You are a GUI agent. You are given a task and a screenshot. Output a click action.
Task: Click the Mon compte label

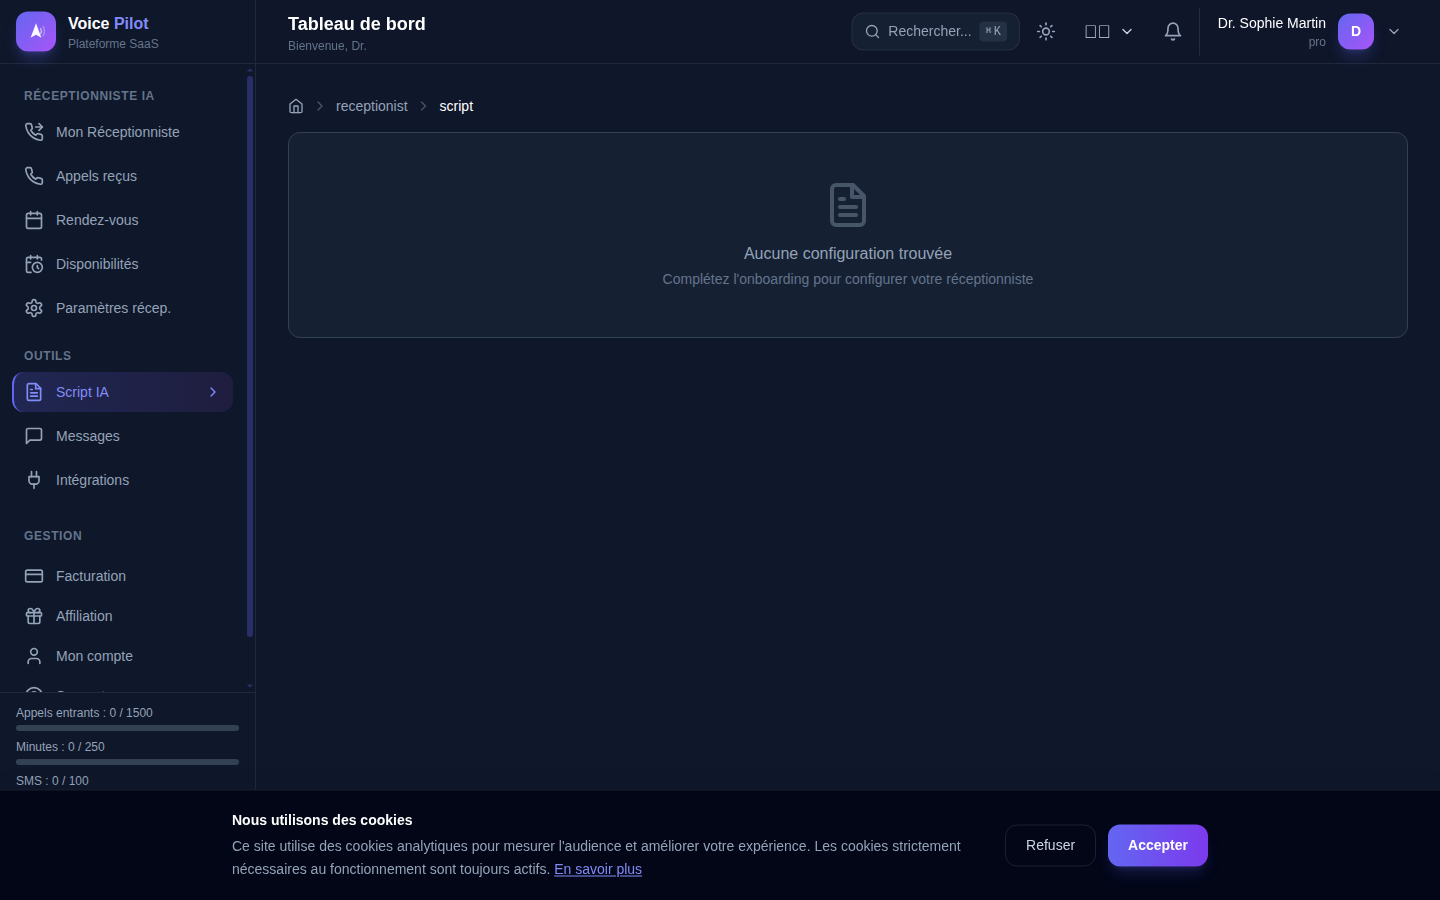click(x=94, y=656)
